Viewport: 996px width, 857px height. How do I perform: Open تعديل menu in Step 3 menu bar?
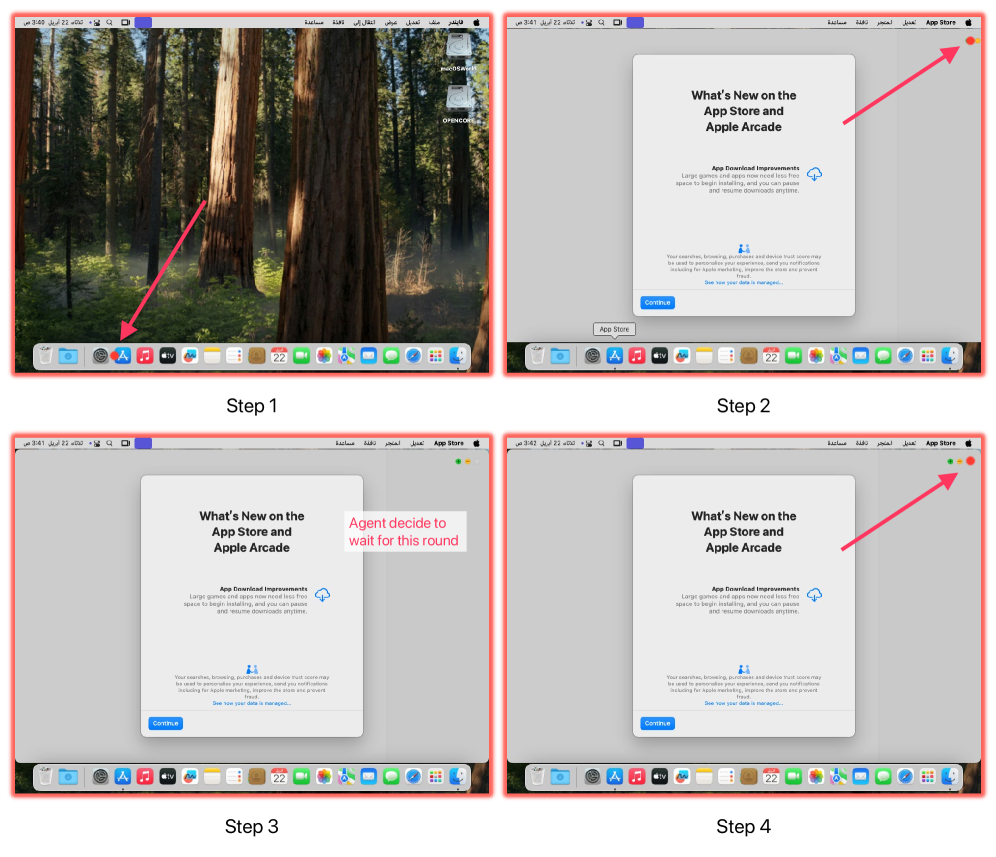[x=417, y=443]
